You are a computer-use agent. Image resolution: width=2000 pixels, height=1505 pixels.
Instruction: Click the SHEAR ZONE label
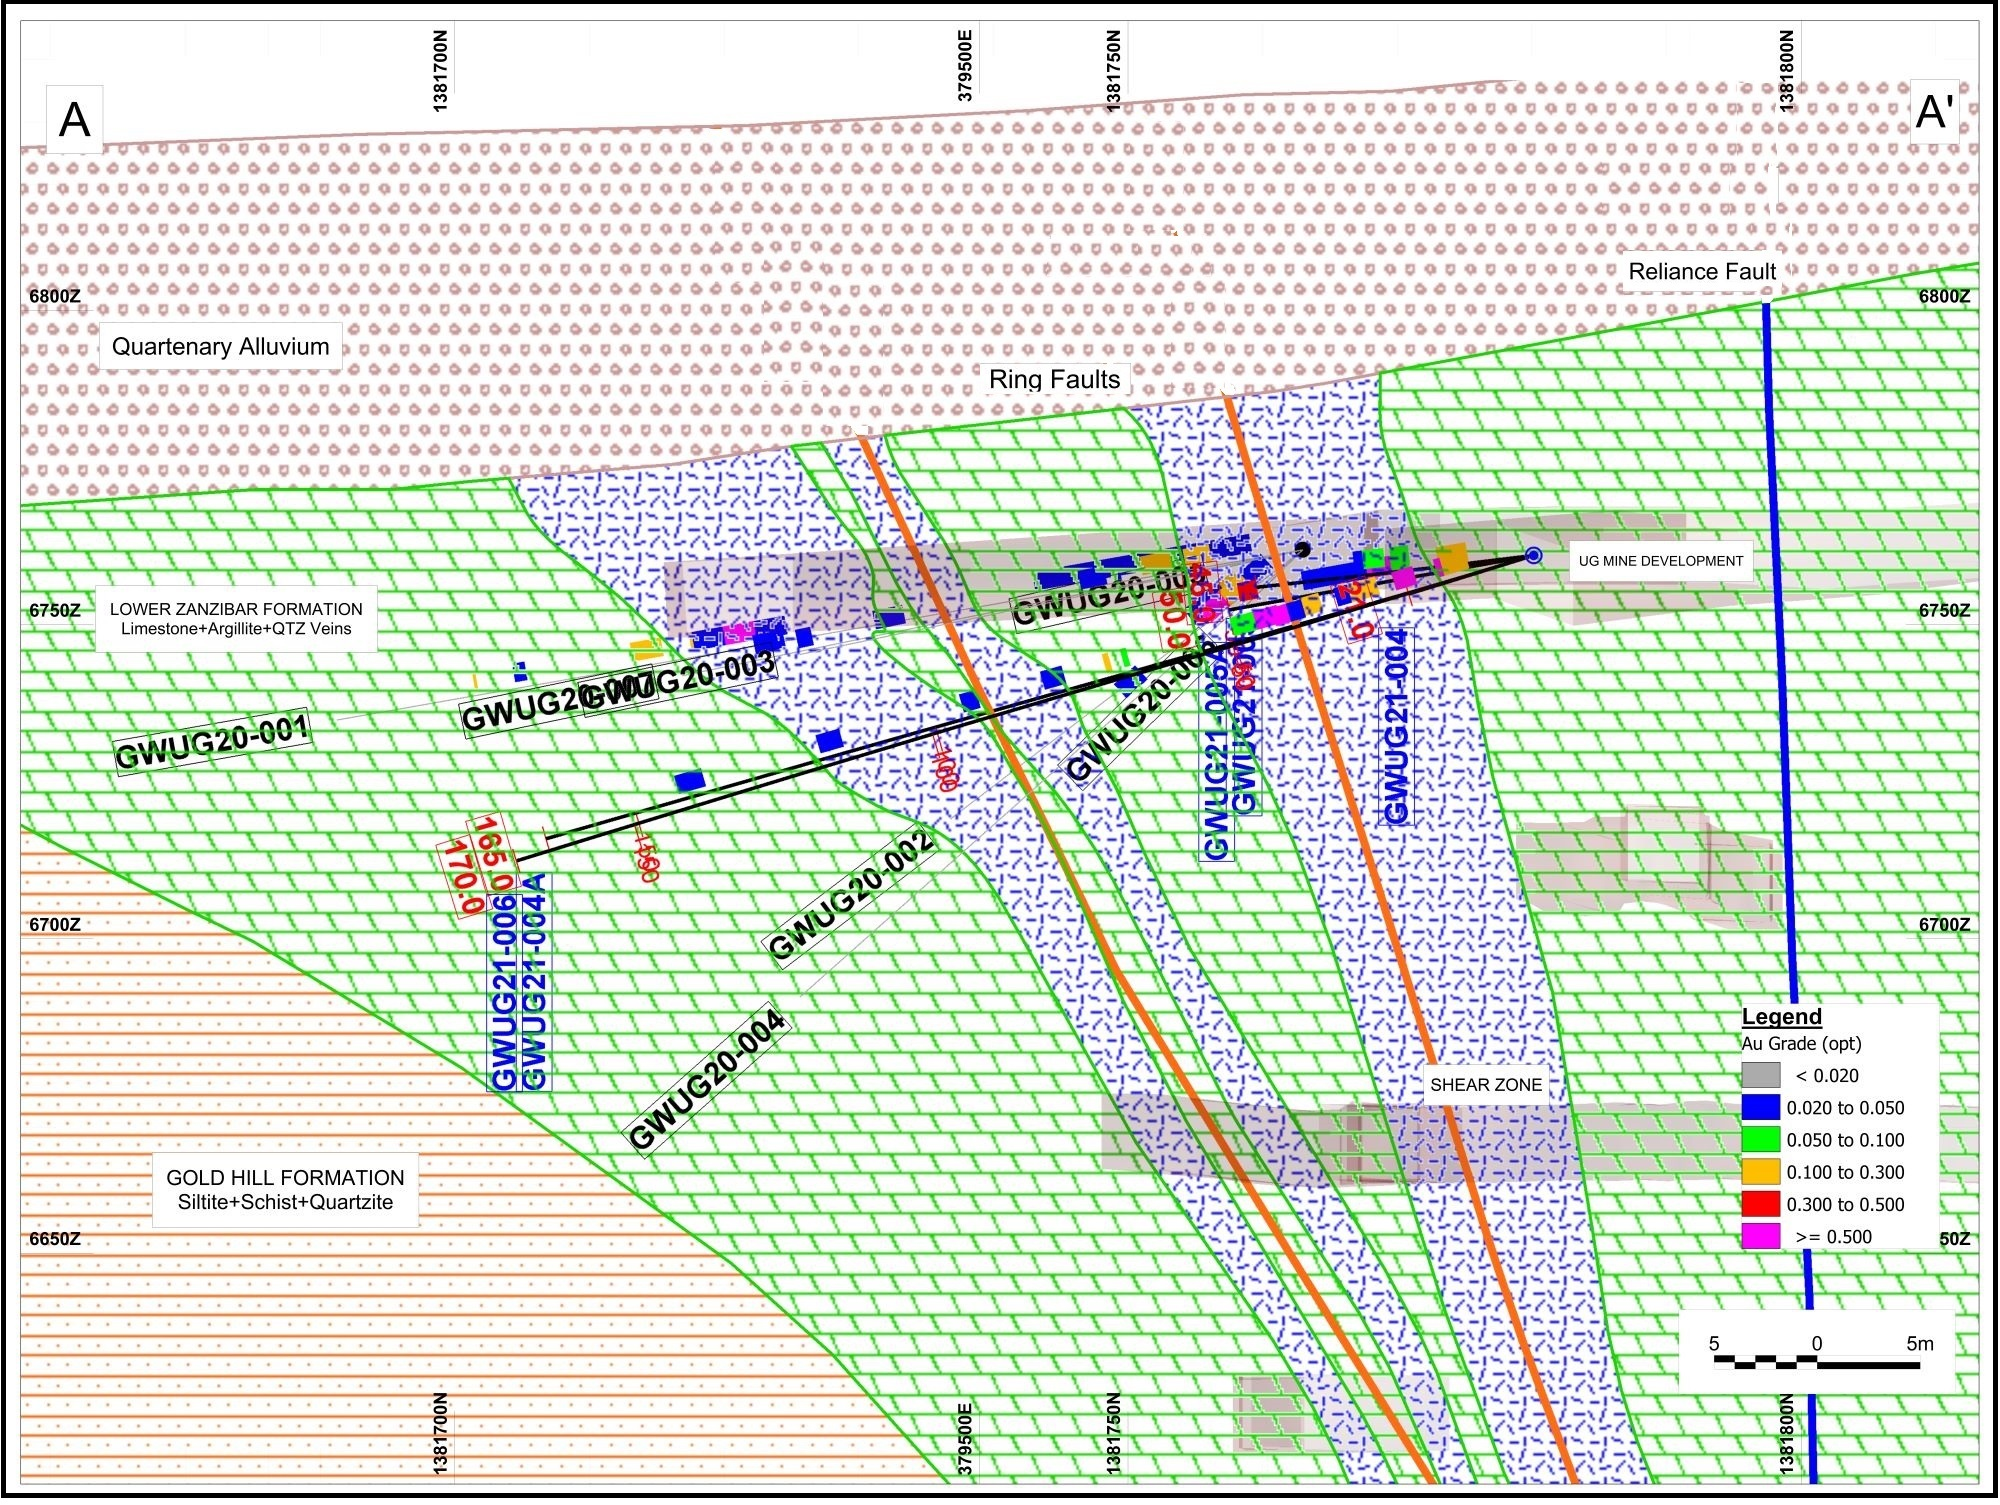[x=1486, y=1085]
